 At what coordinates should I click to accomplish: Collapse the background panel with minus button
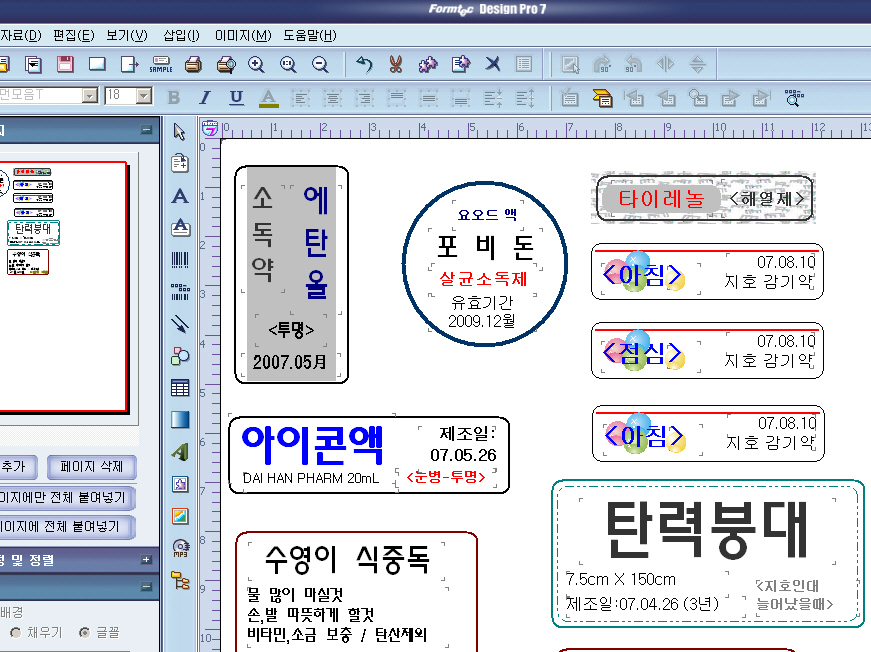click(x=146, y=586)
